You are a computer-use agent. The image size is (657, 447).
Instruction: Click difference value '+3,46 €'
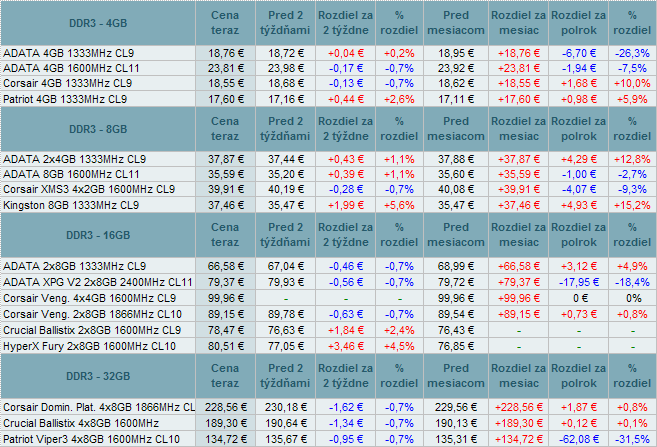click(346, 346)
